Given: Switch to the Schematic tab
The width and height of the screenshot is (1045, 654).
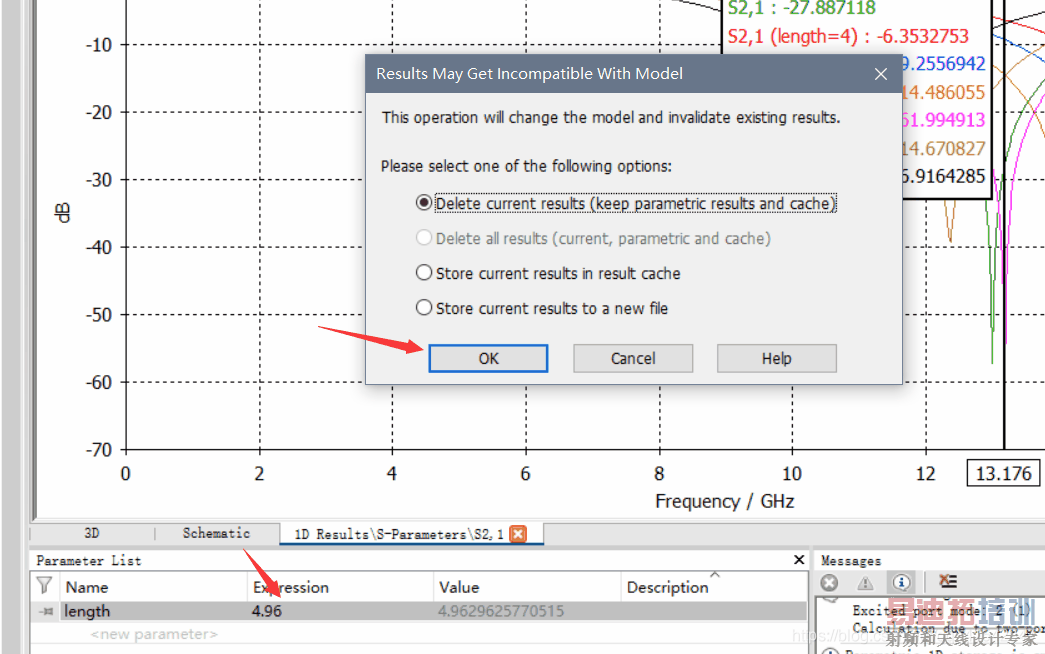Looking at the screenshot, I should pos(217,533).
